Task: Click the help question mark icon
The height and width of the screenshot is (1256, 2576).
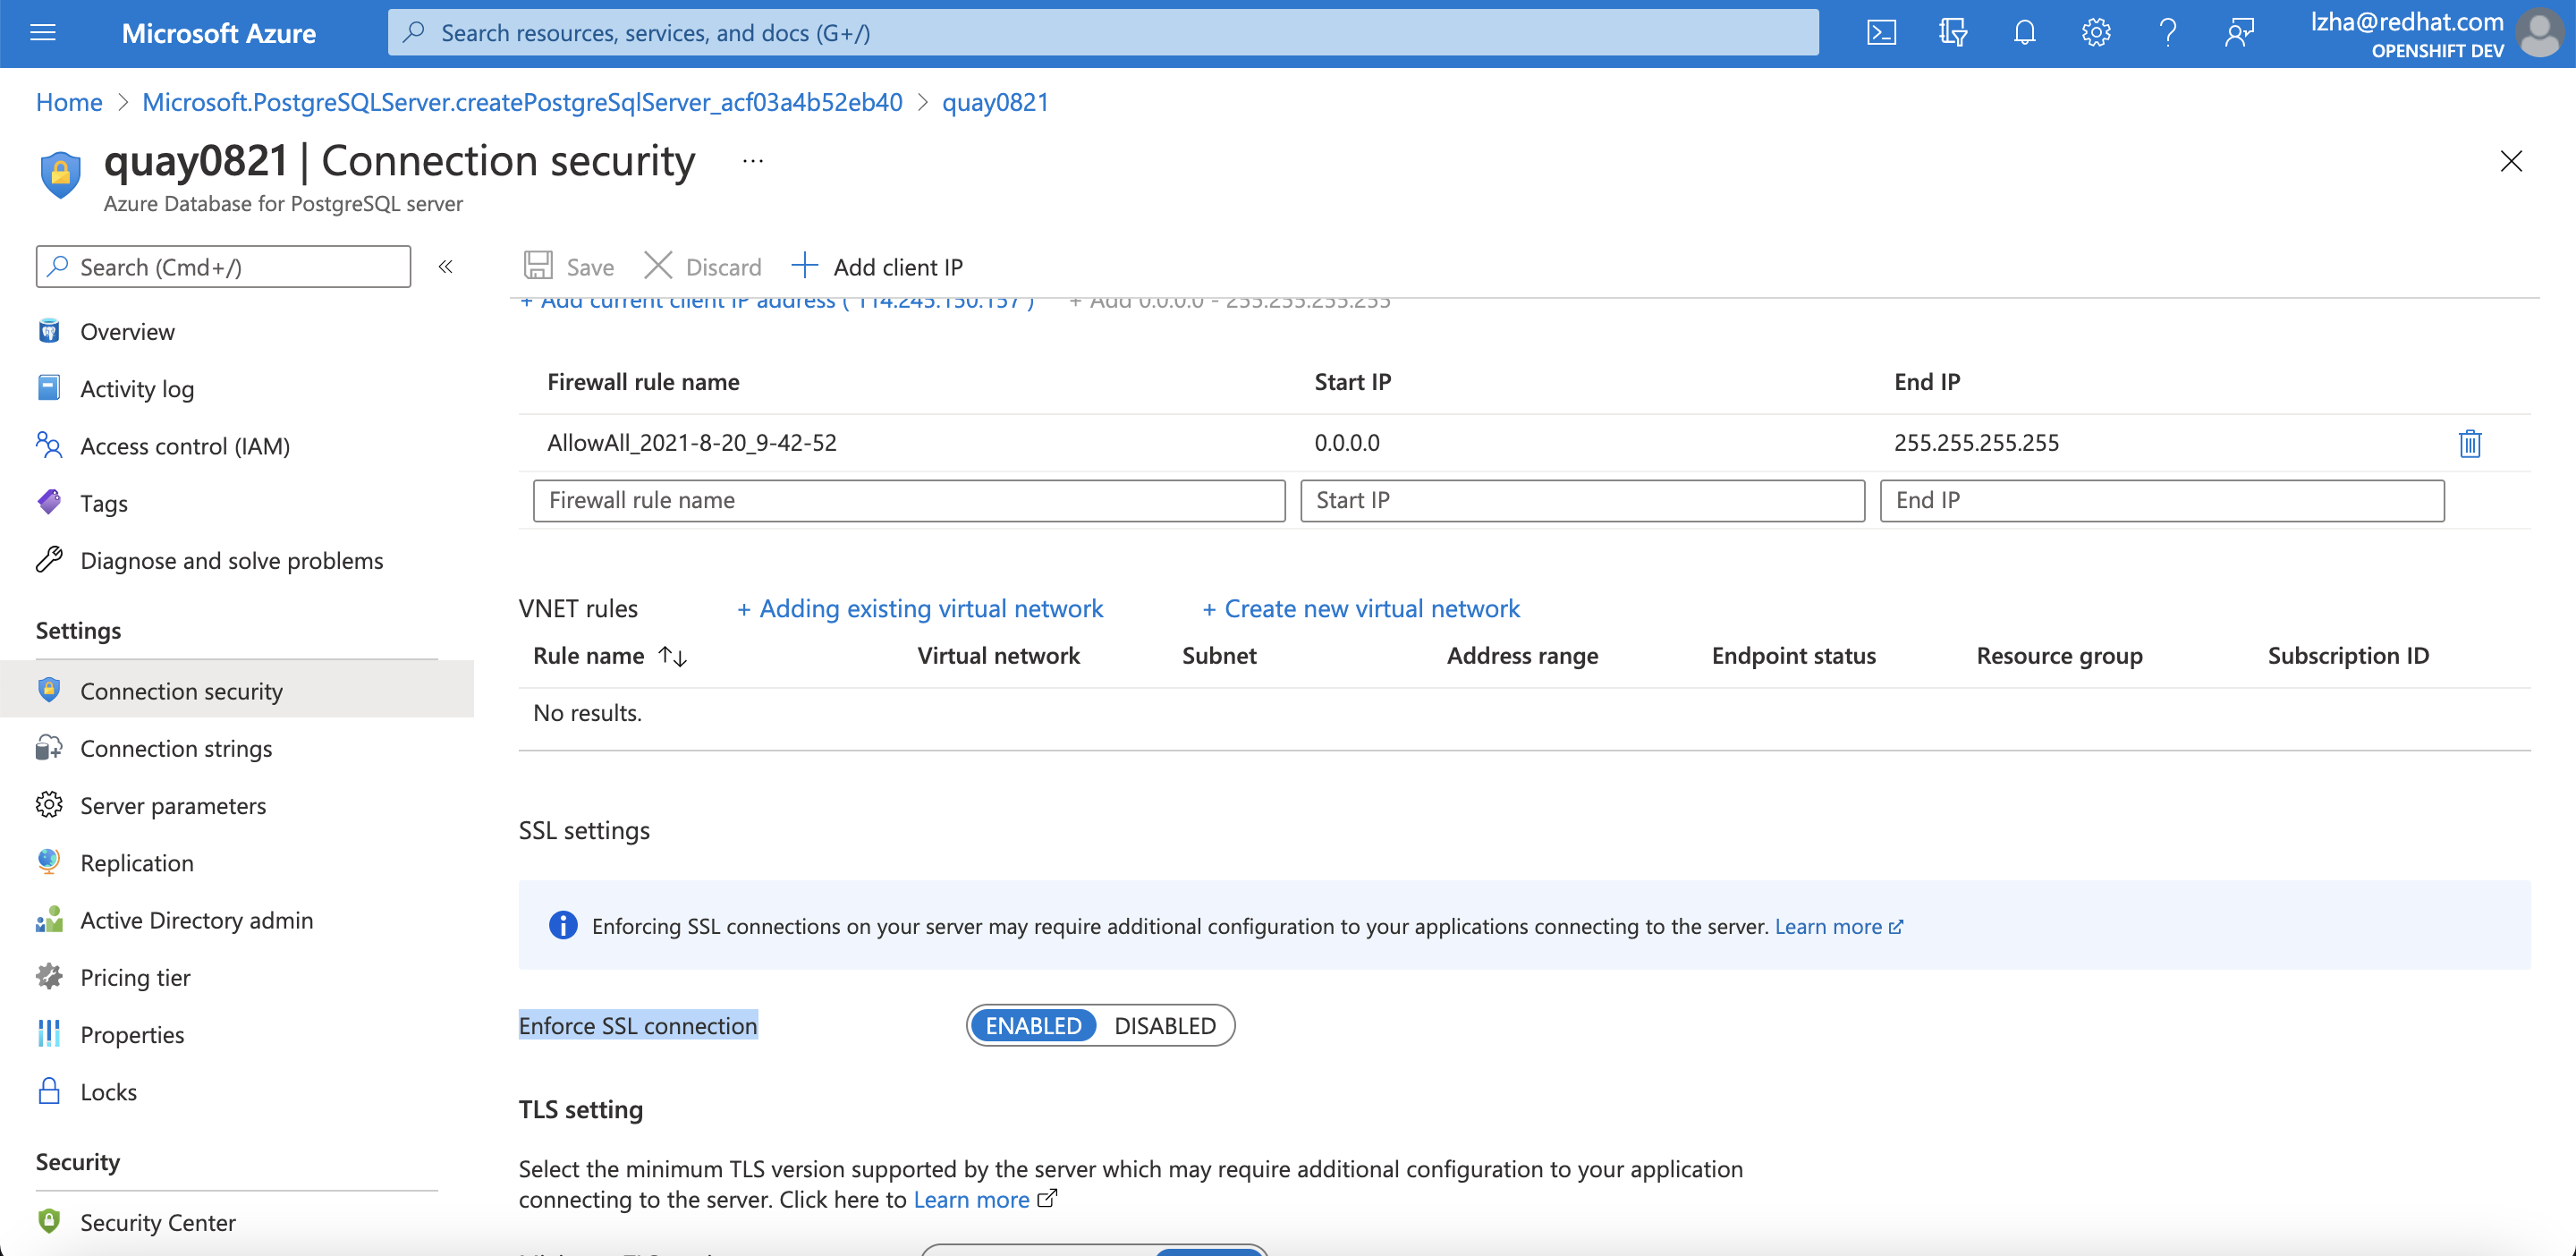Action: [2167, 33]
